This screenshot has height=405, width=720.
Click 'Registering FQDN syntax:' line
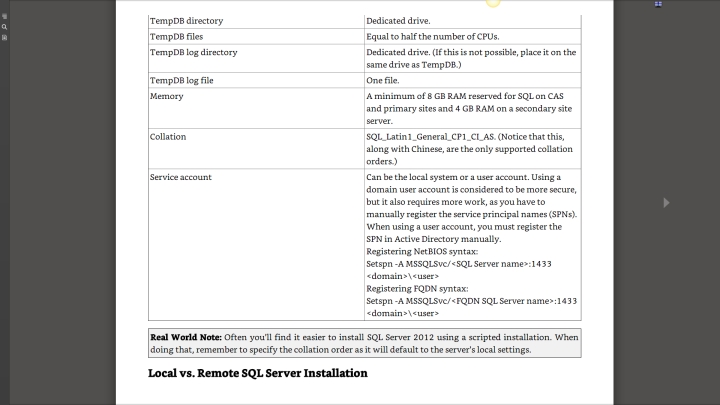point(417,287)
